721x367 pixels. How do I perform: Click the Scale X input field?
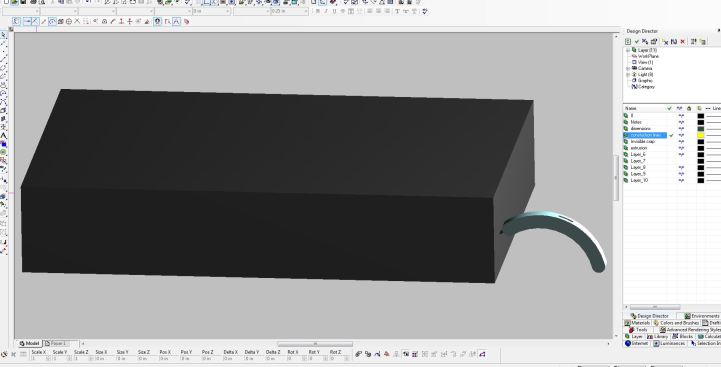click(39, 357)
